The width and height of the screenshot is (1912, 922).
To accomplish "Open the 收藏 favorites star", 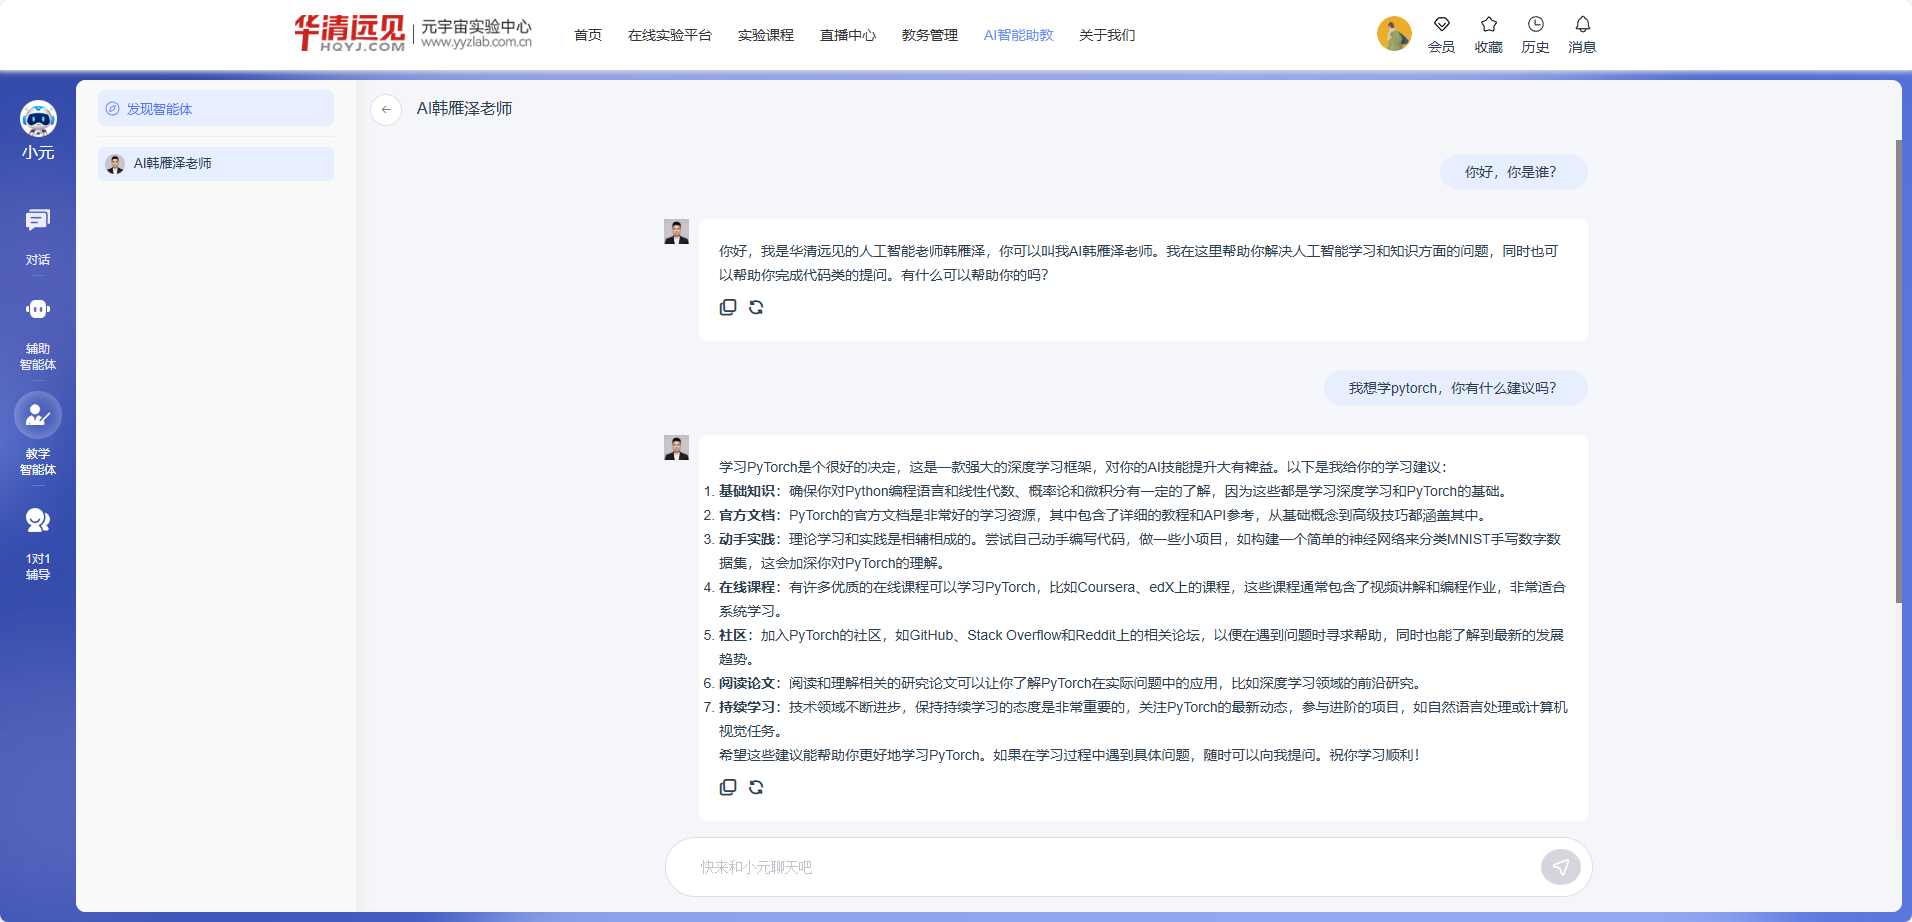I will [1488, 34].
